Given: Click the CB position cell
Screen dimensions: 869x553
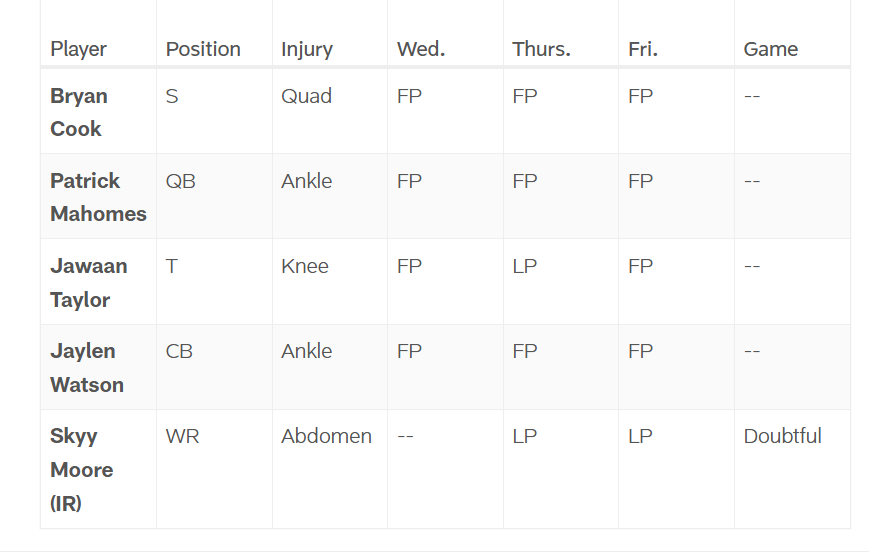Looking at the screenshot, I should click(180, 351).
